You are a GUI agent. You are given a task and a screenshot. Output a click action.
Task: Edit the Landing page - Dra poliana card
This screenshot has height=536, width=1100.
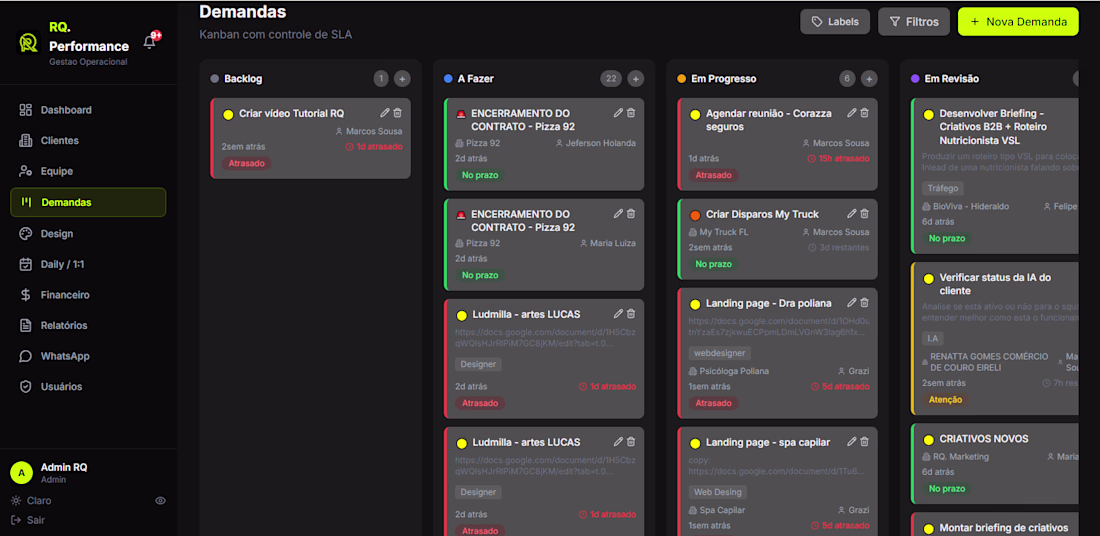852,302
